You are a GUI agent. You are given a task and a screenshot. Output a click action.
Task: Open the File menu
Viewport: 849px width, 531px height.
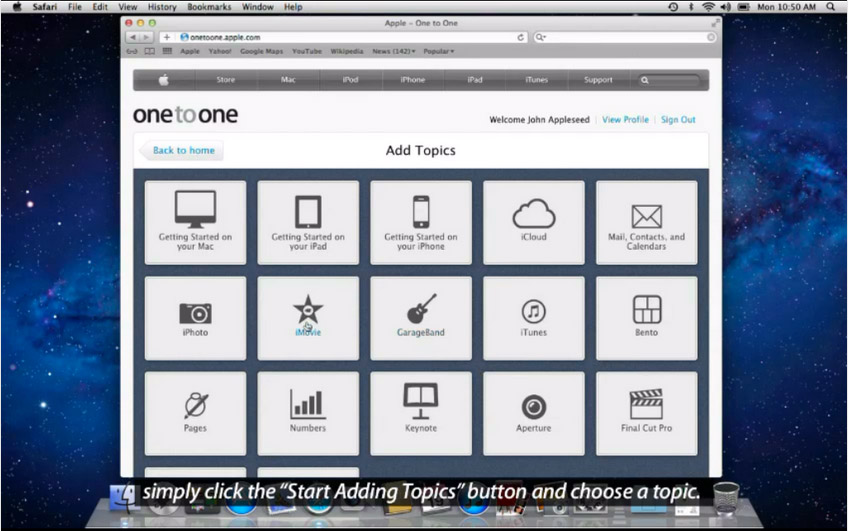pos(75,7)
